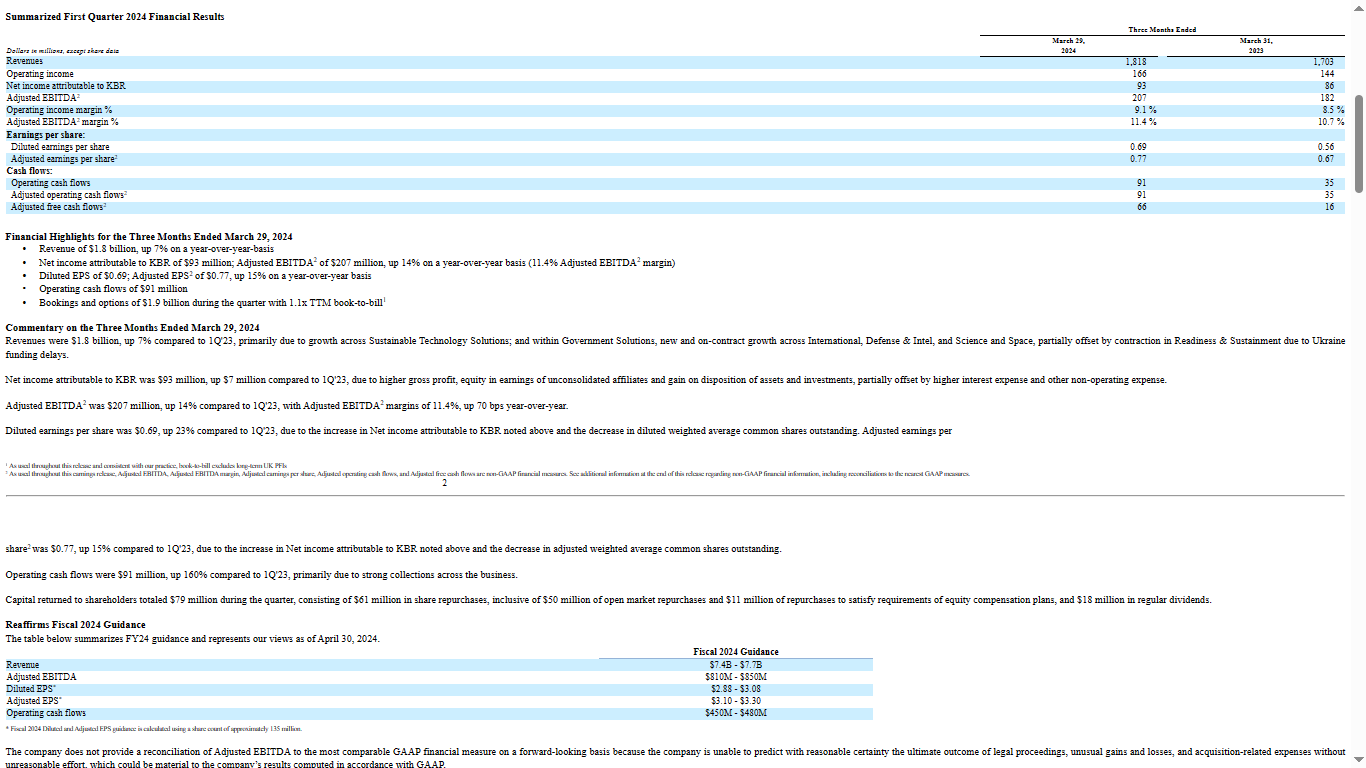Select 'Net income attributable to KBR' row label

click(66, 86)
